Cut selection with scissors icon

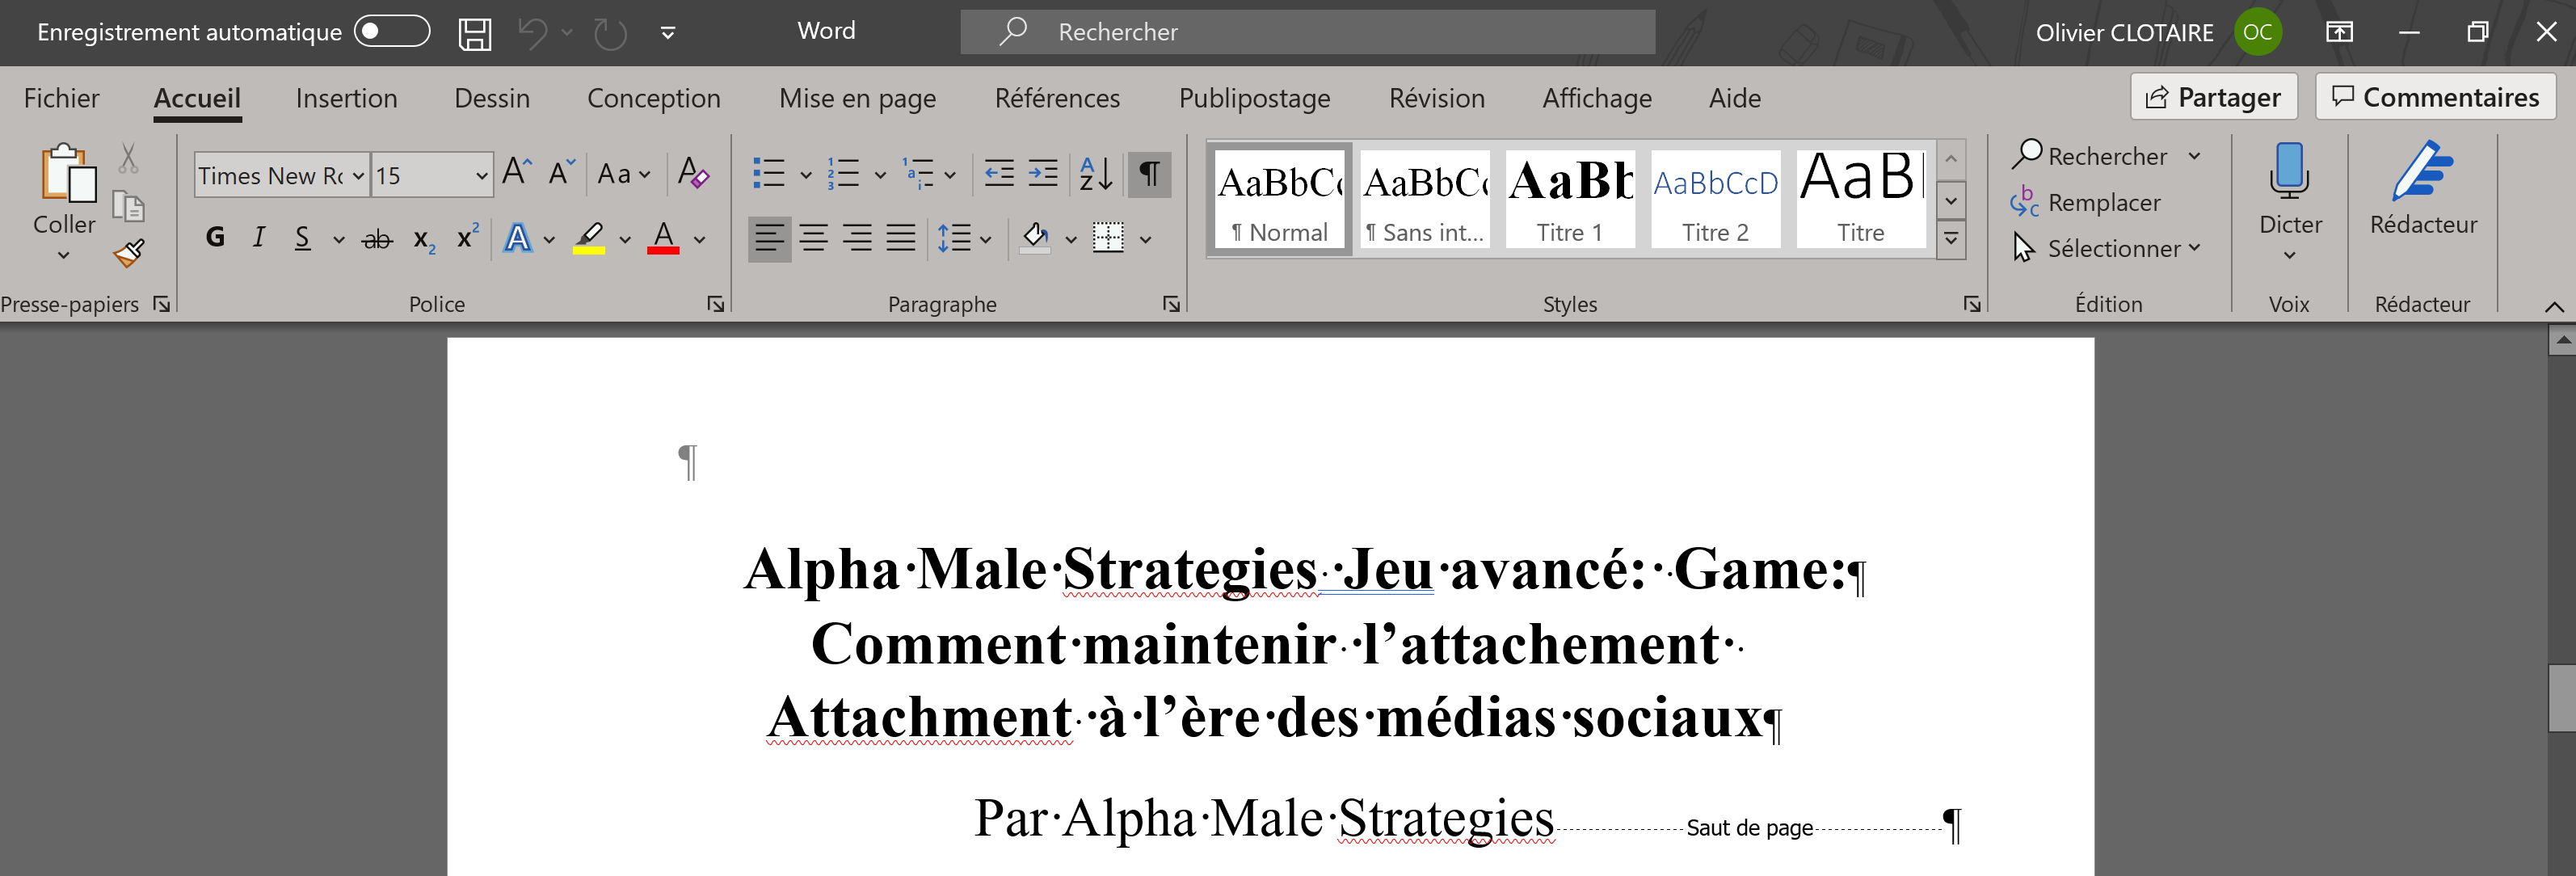click(x=128, y=157)
